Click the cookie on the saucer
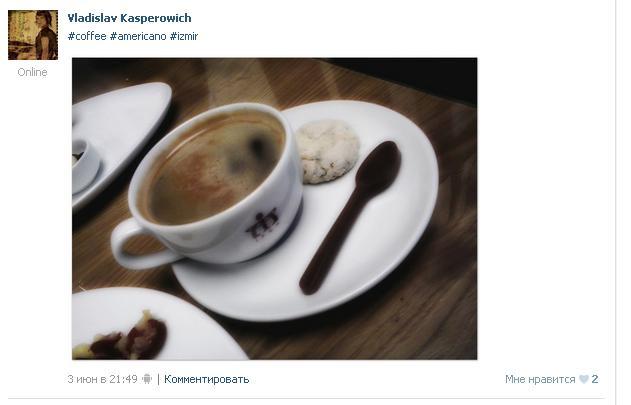 (328, 151)
